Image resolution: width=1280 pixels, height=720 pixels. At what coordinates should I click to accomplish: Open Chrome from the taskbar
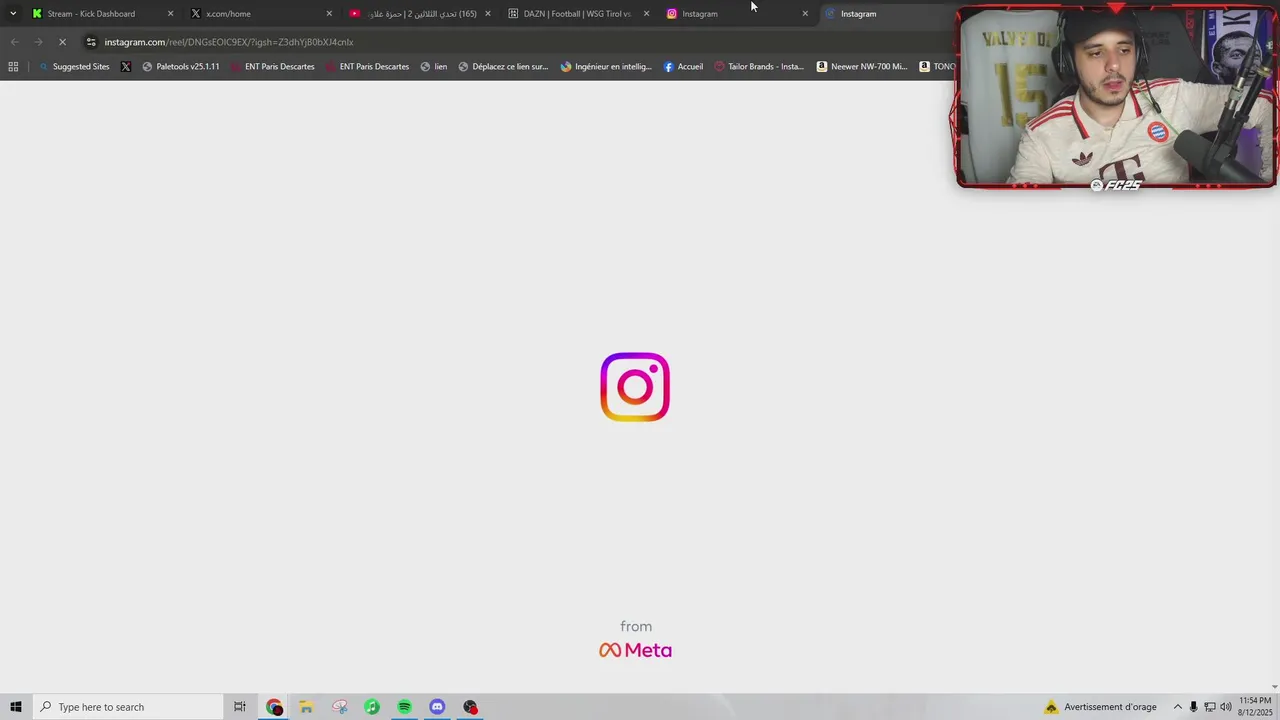[x=274, y=707]
